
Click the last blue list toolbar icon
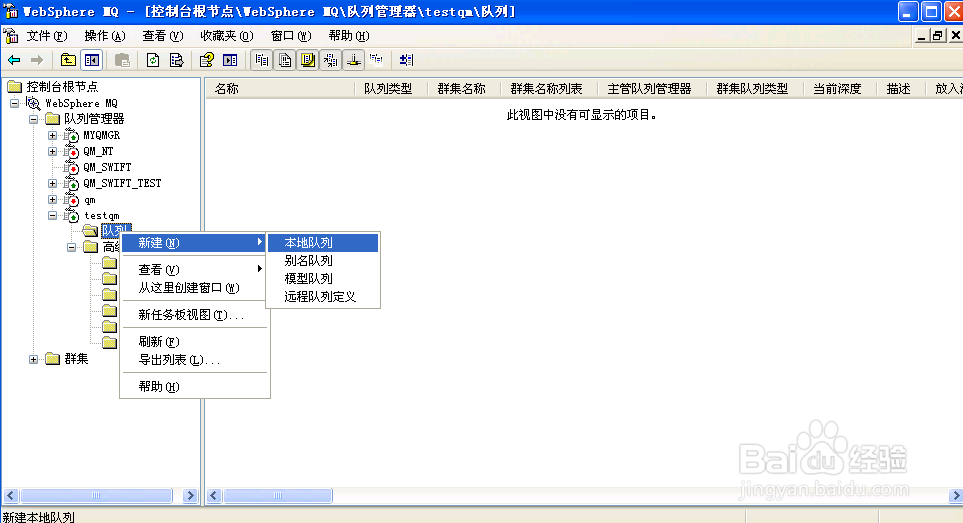pos(406,60)
